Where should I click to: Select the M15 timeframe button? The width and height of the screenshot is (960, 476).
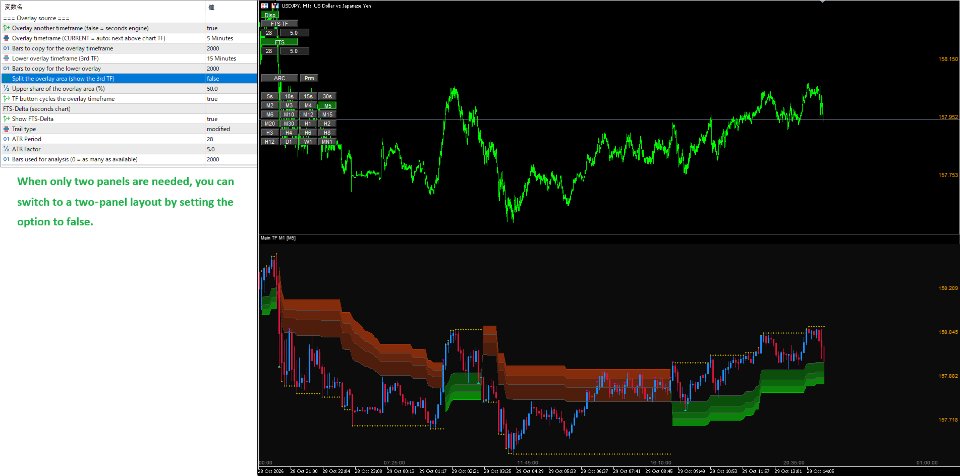point(327,114)
